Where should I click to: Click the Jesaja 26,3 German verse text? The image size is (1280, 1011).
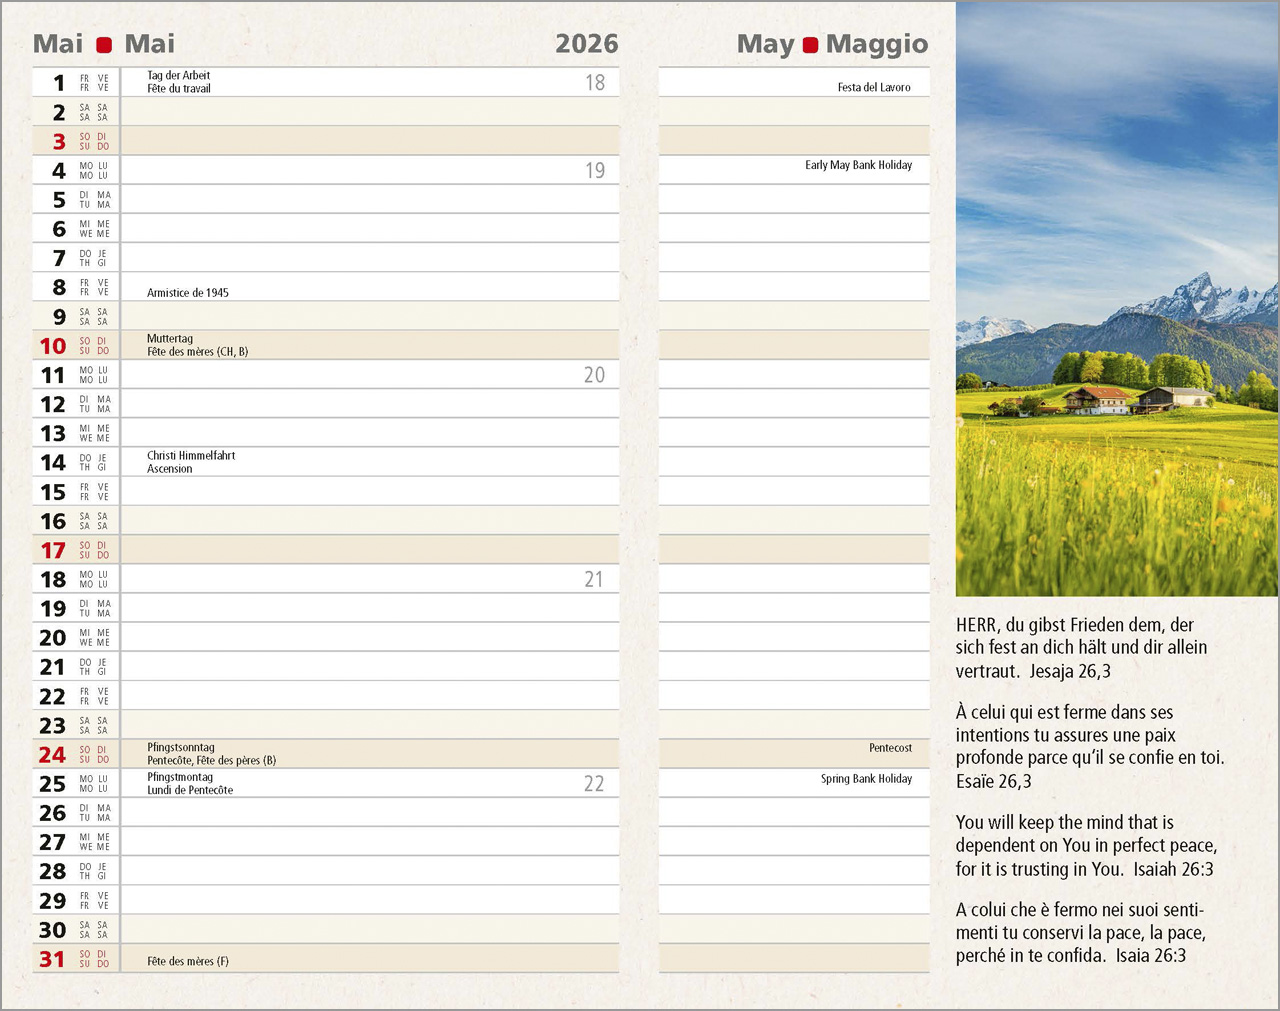pos(1081,648)
